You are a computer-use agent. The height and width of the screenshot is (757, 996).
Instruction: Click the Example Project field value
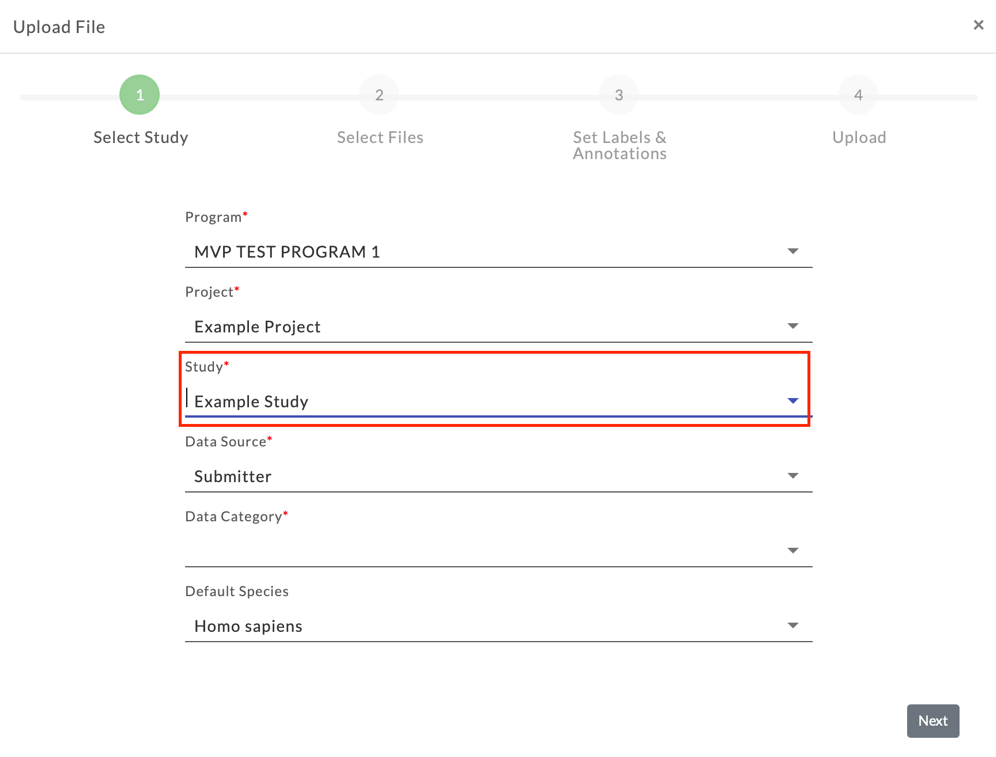point(257,327)
